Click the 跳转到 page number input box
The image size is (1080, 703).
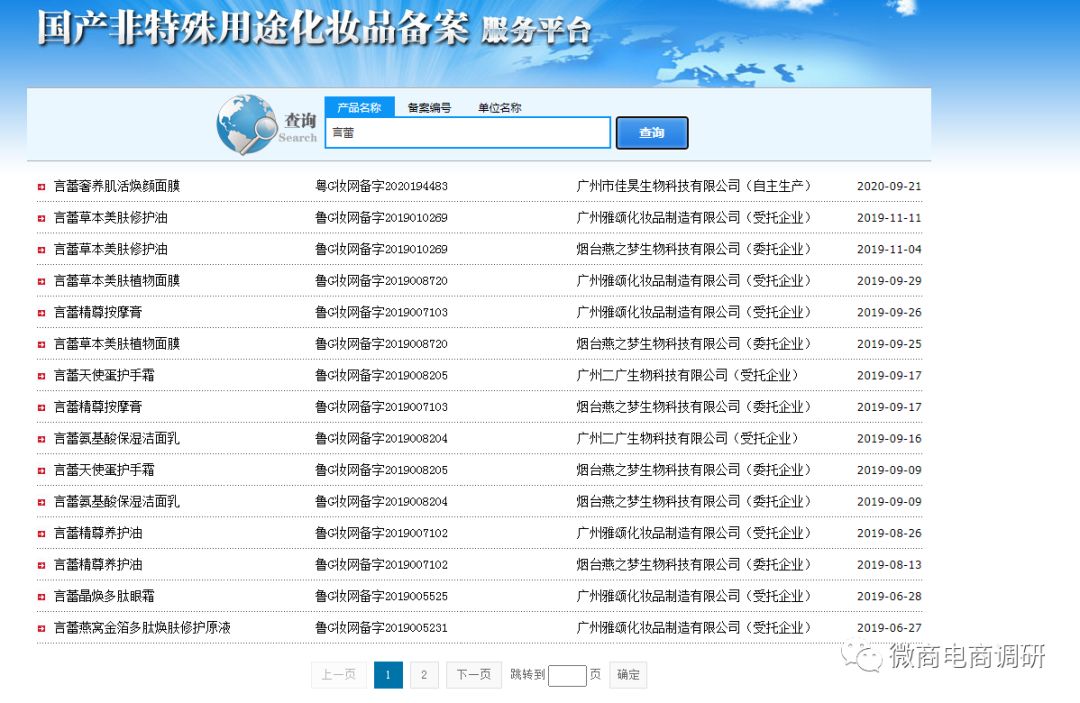point(566,675)
